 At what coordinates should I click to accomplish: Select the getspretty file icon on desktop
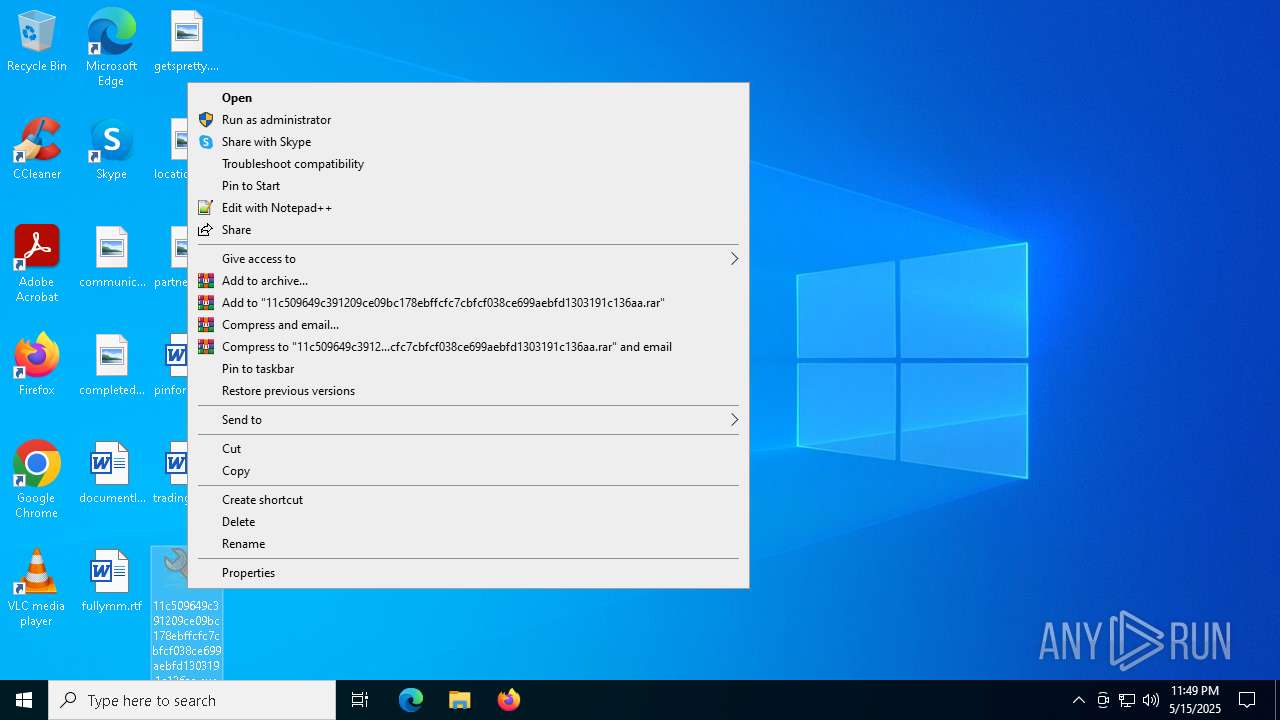click(186, 42)
